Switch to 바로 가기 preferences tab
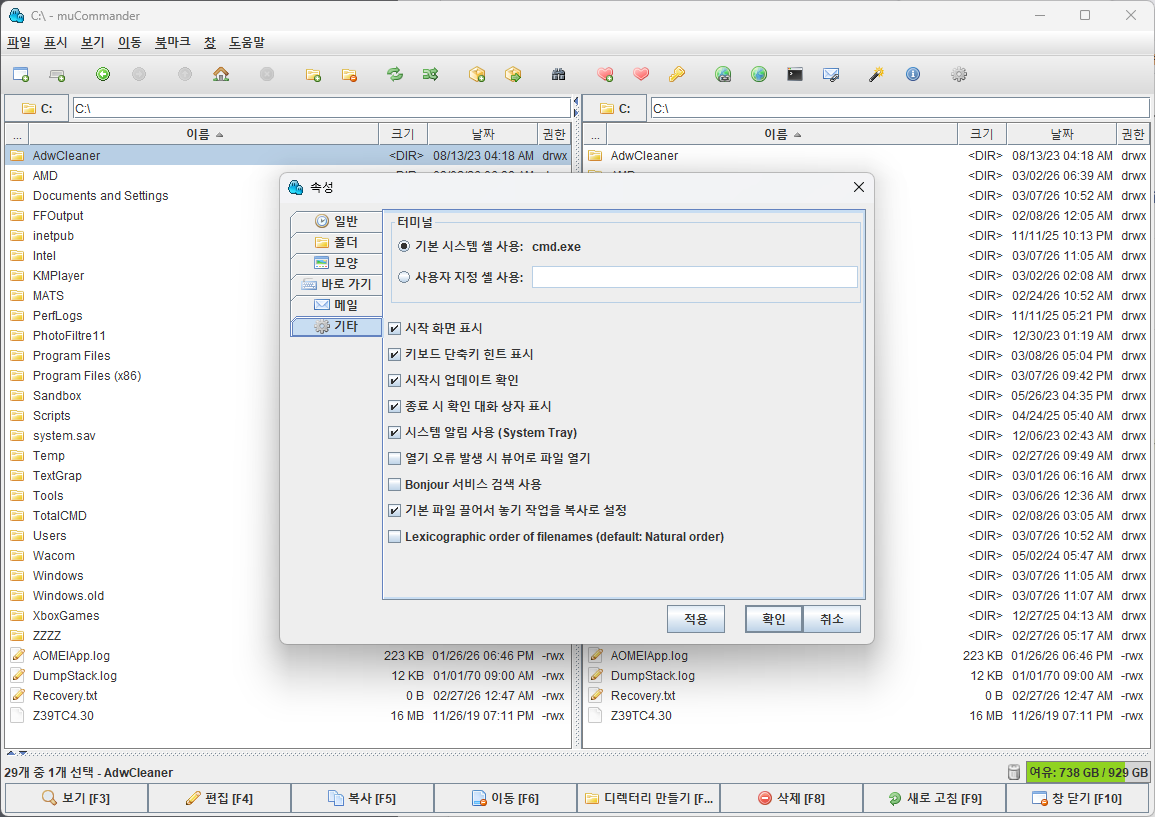This screenshot has width=1155, height=817. 337,284
